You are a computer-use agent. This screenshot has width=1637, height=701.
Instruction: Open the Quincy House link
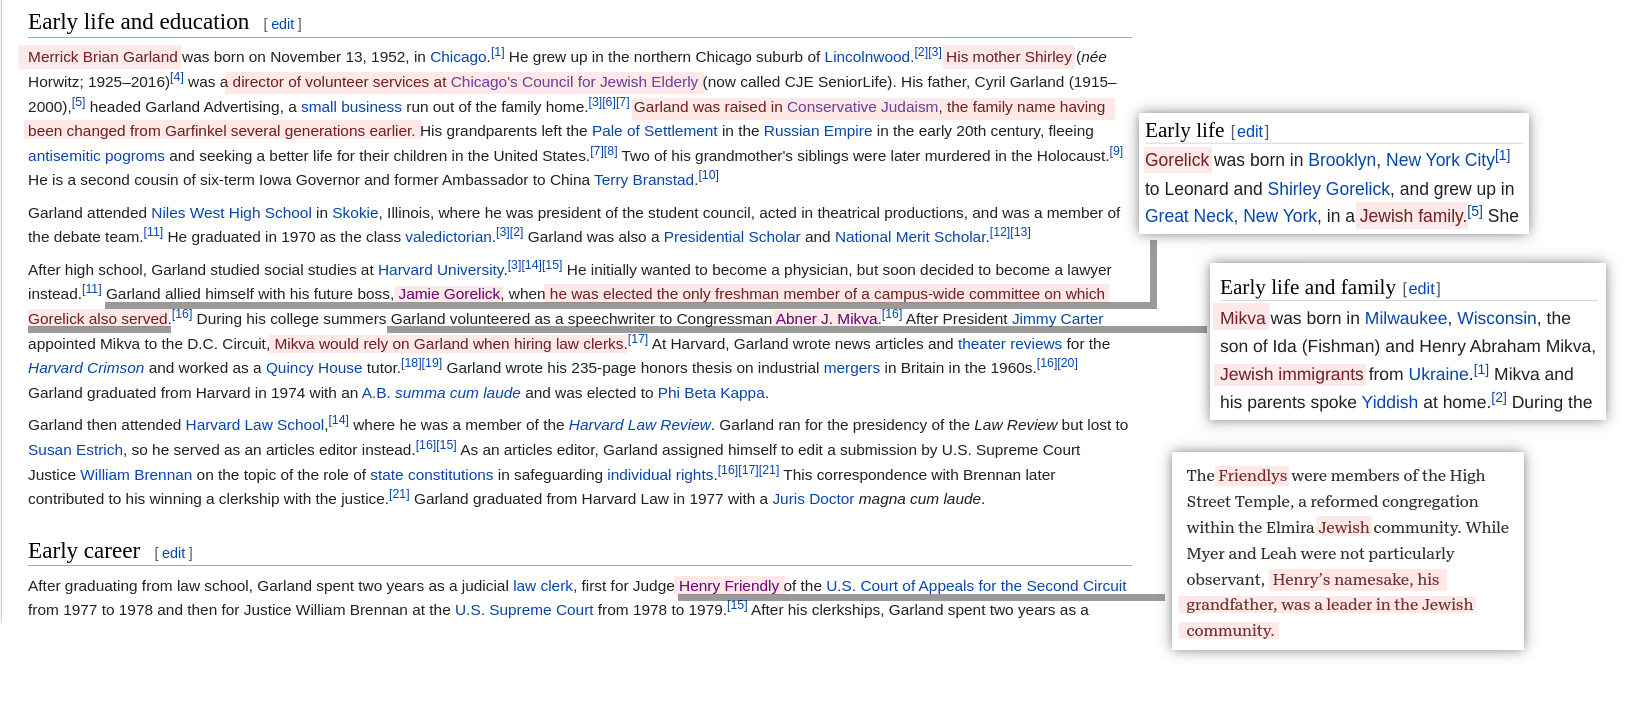pos(314,368)
